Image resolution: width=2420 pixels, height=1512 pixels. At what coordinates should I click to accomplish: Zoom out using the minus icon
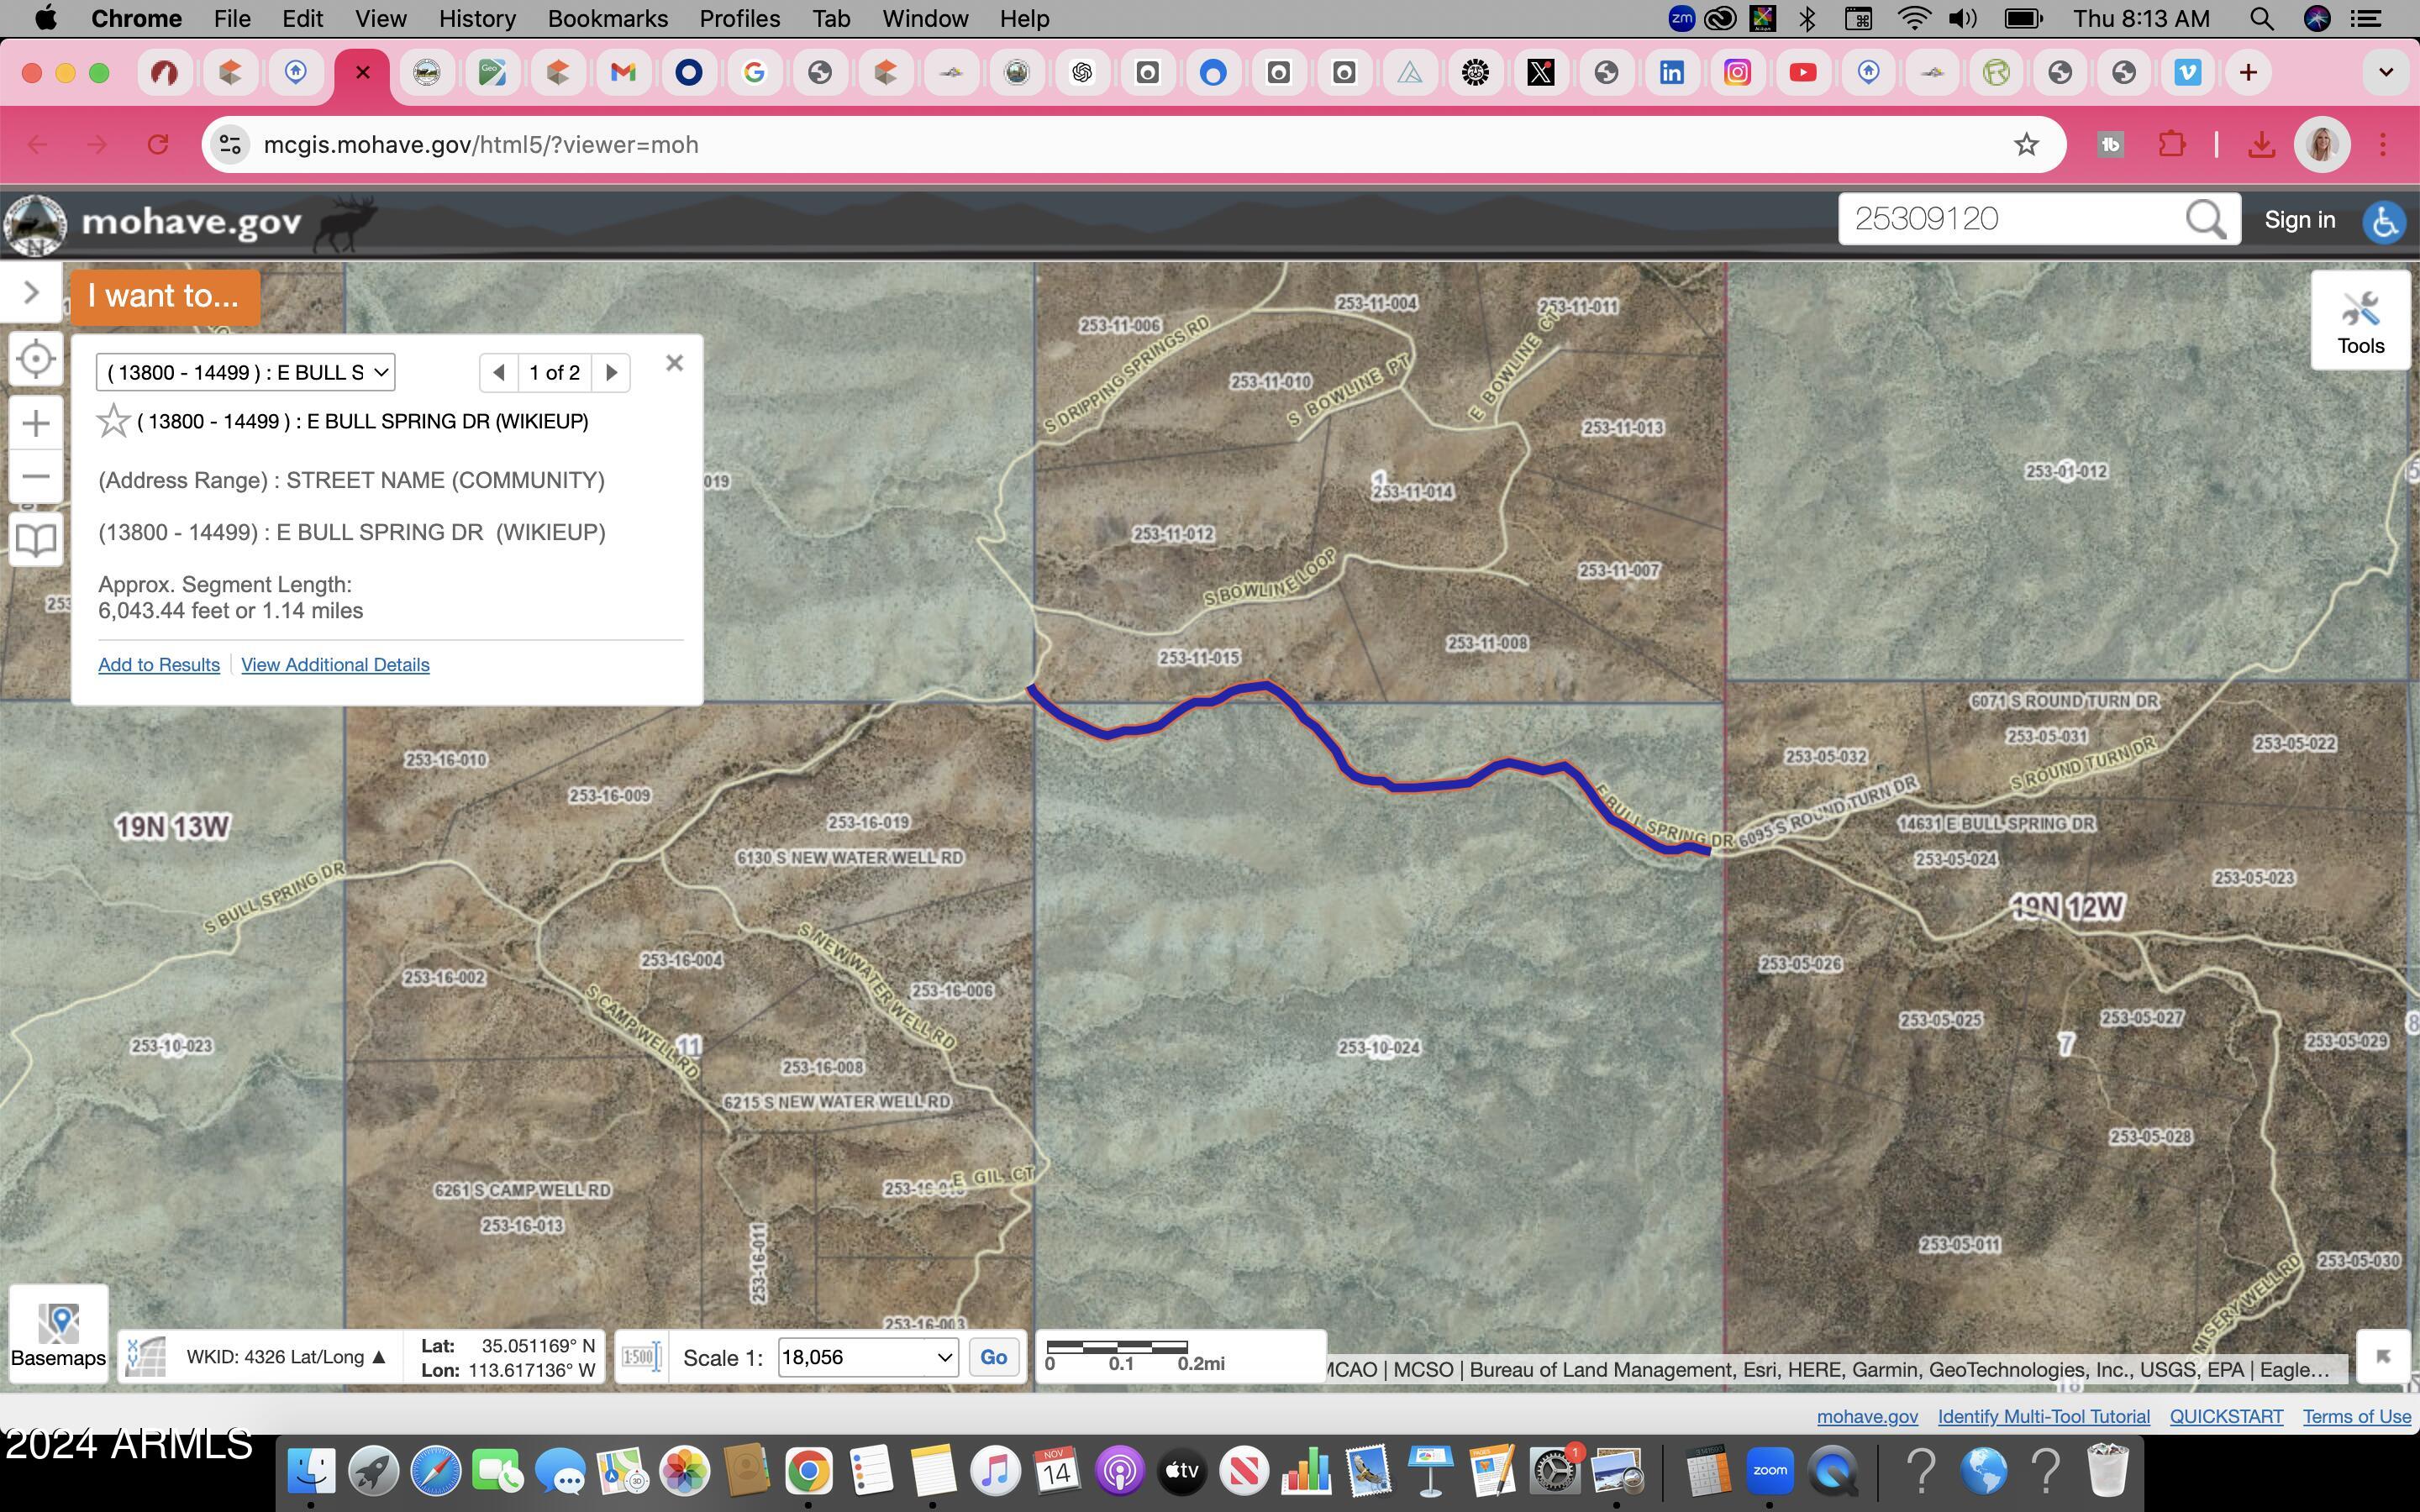(x=36, y=476)
